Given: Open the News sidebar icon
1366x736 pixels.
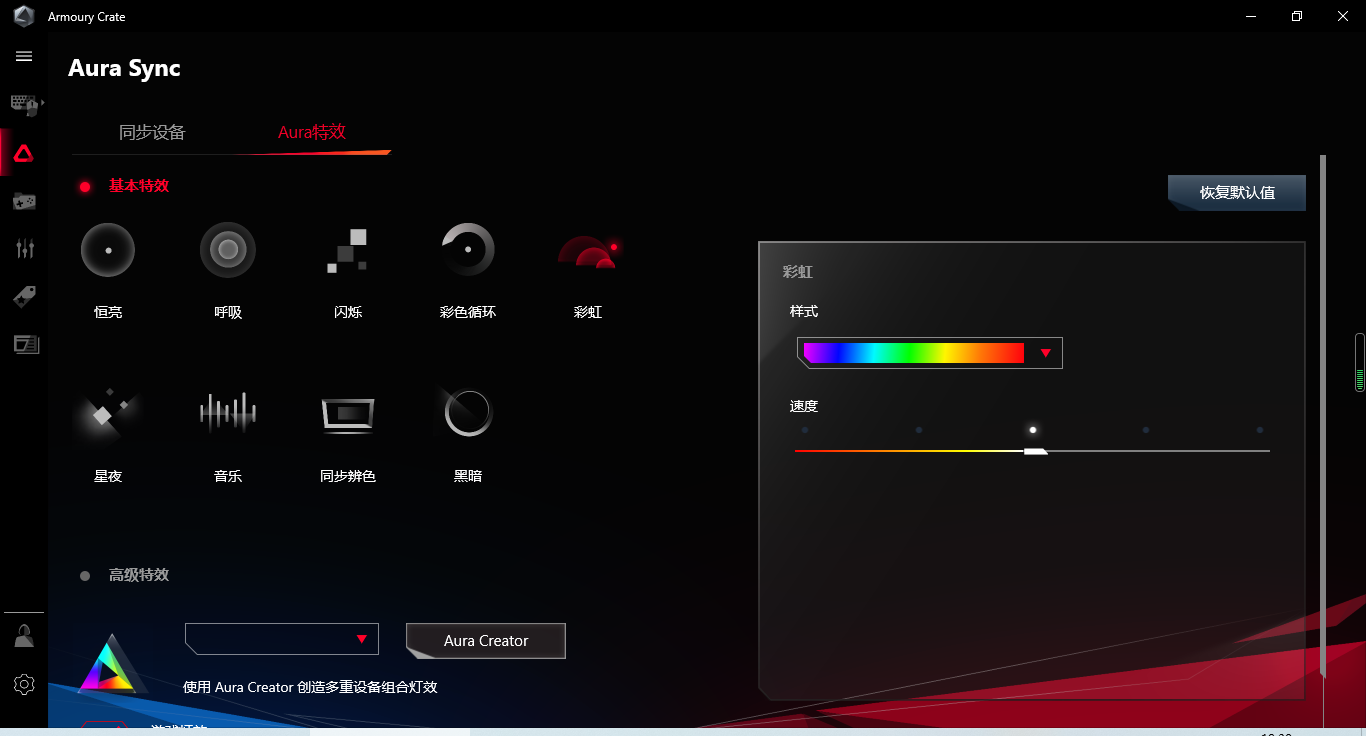Looking at the screenshot, I should click(x=25, y=344).
